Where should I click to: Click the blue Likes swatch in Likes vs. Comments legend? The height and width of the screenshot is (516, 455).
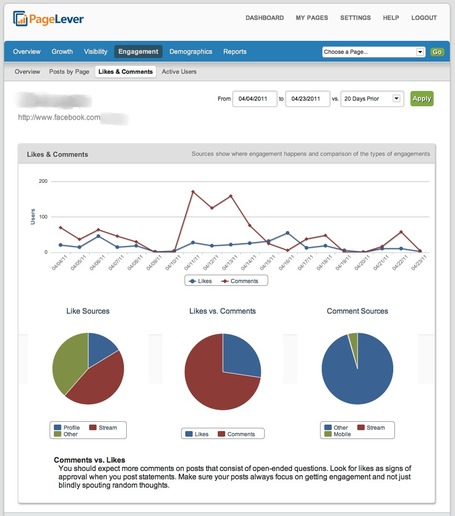(x=189, y=434)
